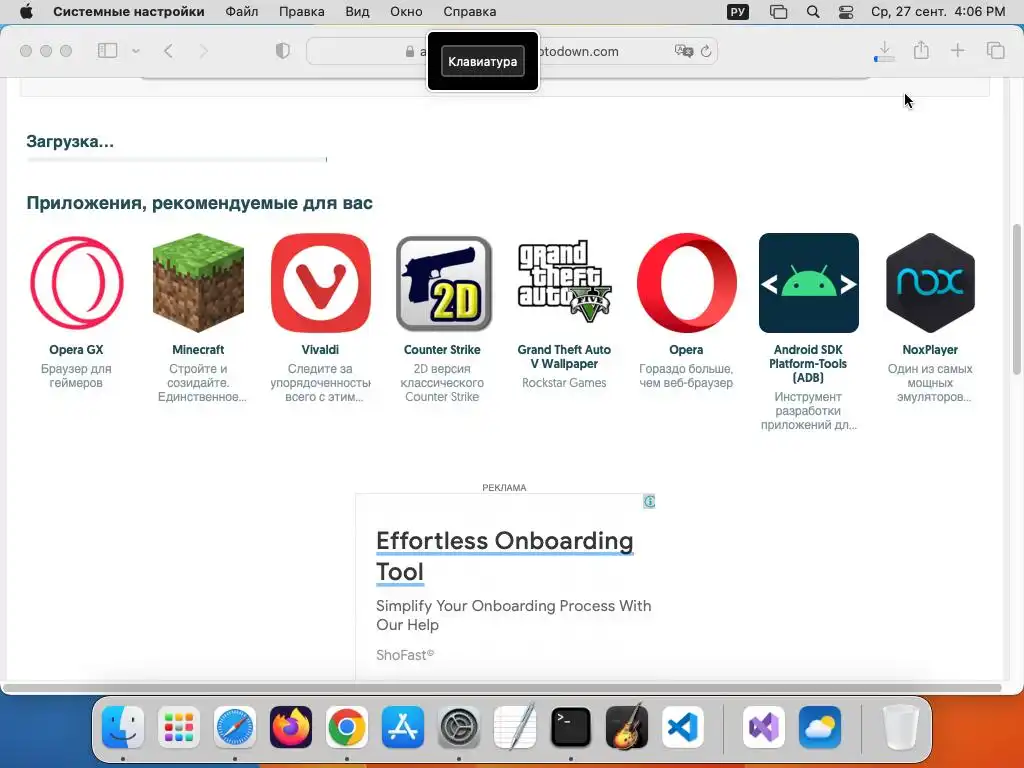The height and width of the screenshot is (768, 1024).
Task: Open the Share button in Safari
Action: [x=921, y=50]
